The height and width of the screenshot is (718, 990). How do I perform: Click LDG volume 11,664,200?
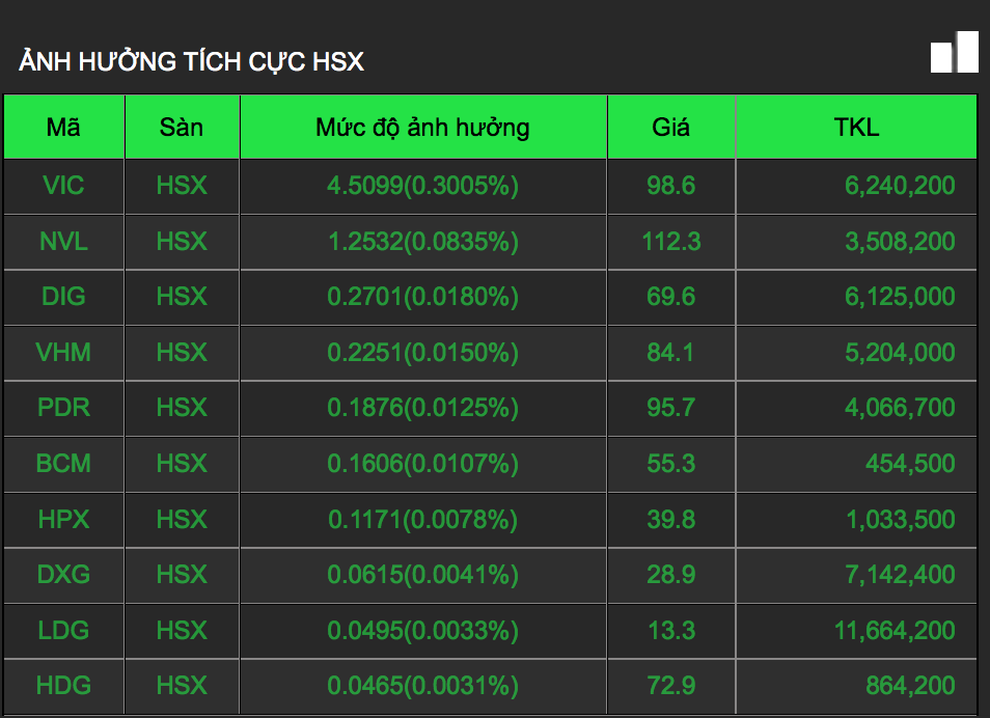(x=894, y=630)
